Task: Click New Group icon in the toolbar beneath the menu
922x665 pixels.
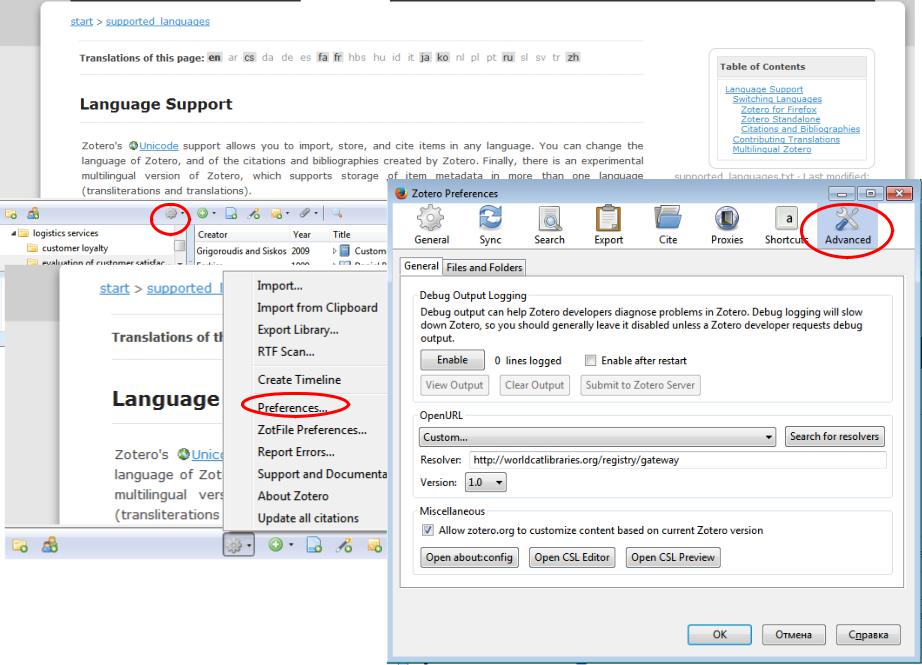Action: (x=50, y=546)
